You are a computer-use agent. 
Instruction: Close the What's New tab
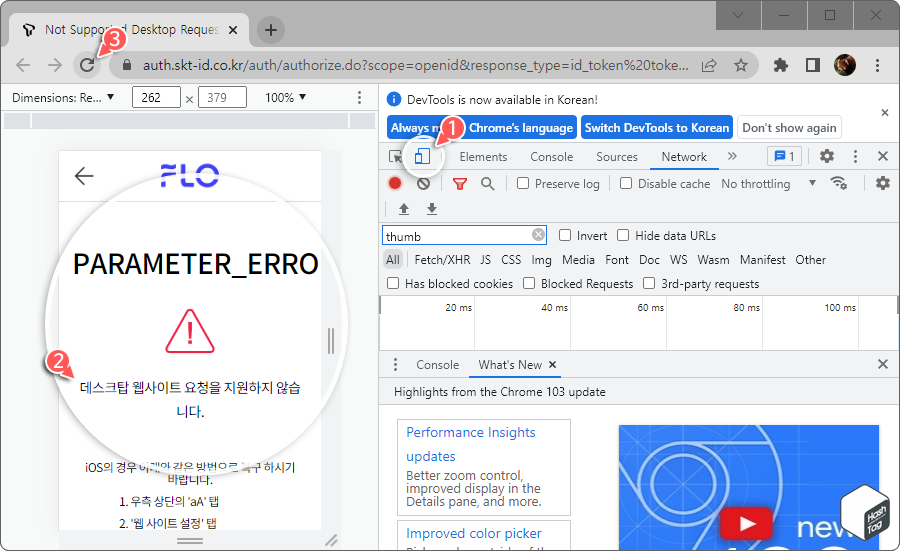click(x=552, y=364)
